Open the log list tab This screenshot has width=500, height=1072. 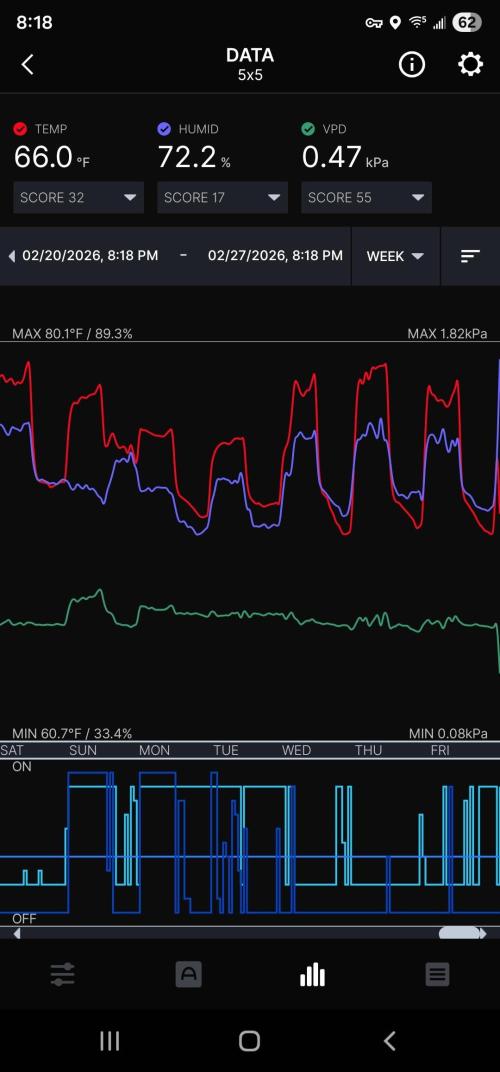(438, 974)
